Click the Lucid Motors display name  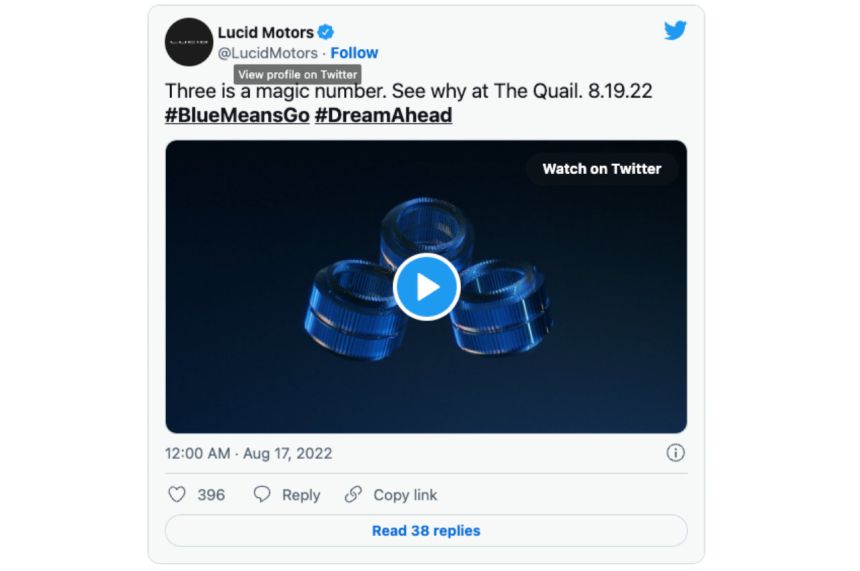tap(265, 32)
